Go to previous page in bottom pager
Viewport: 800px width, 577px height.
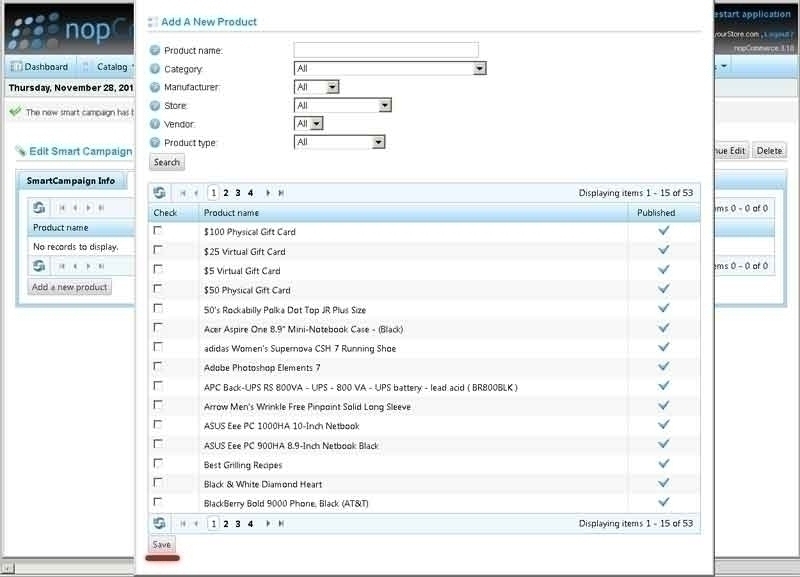coord(196,524)
